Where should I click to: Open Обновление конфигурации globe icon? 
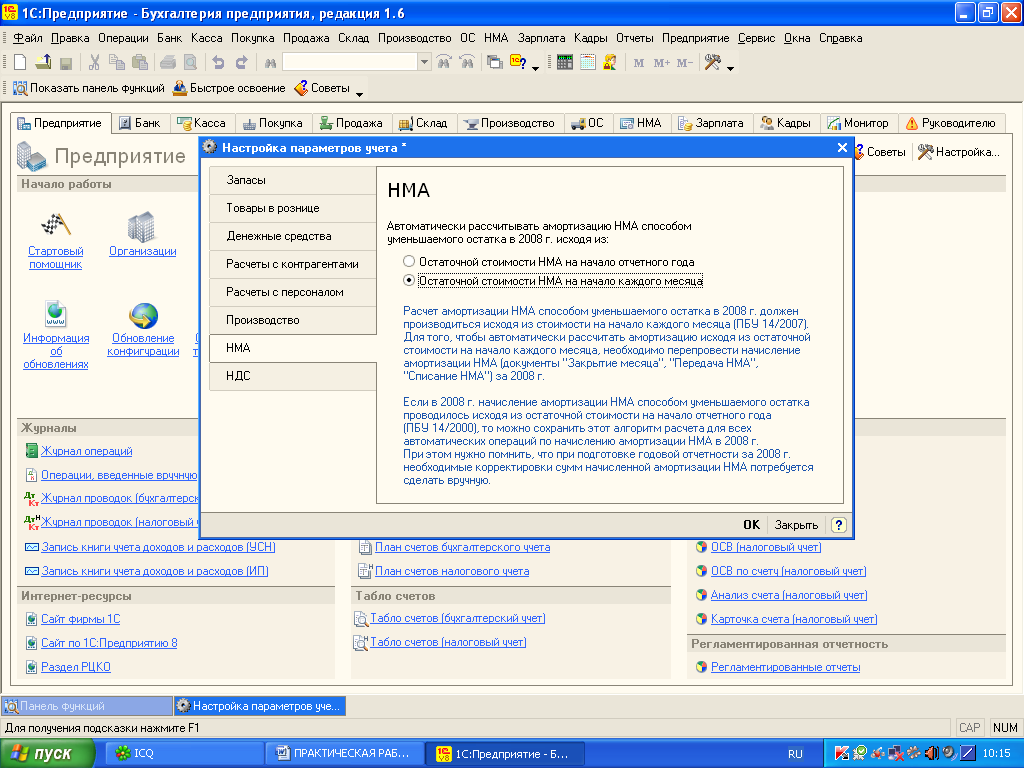pos(143,315)
